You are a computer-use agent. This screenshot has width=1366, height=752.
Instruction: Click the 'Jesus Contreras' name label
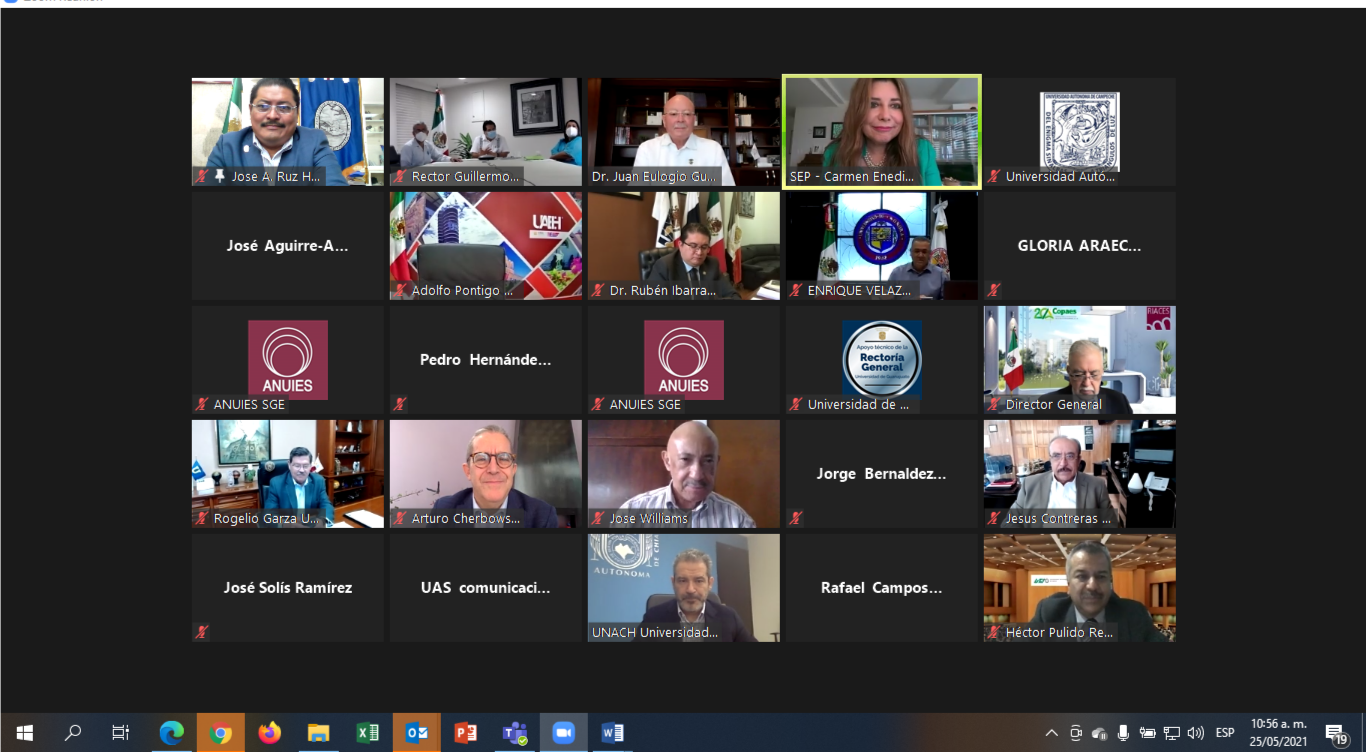[1059, 519]
